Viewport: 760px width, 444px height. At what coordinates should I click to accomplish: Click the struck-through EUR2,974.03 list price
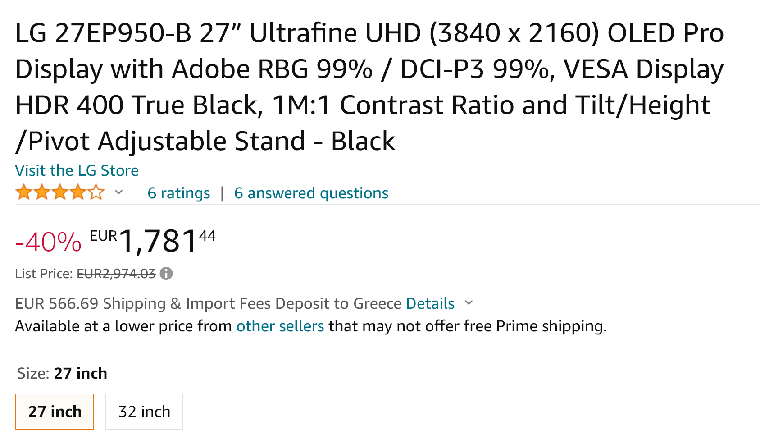coord(116,274)
